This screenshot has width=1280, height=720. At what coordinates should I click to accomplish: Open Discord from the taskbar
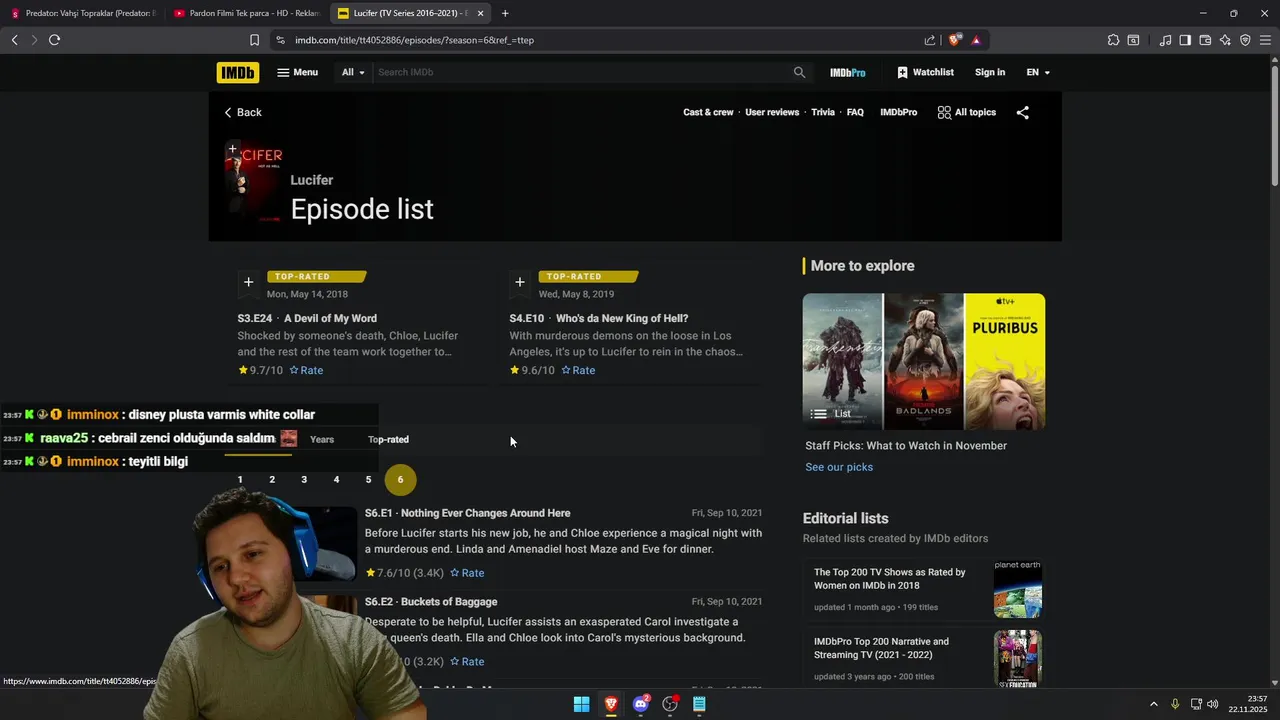point(641,704)
